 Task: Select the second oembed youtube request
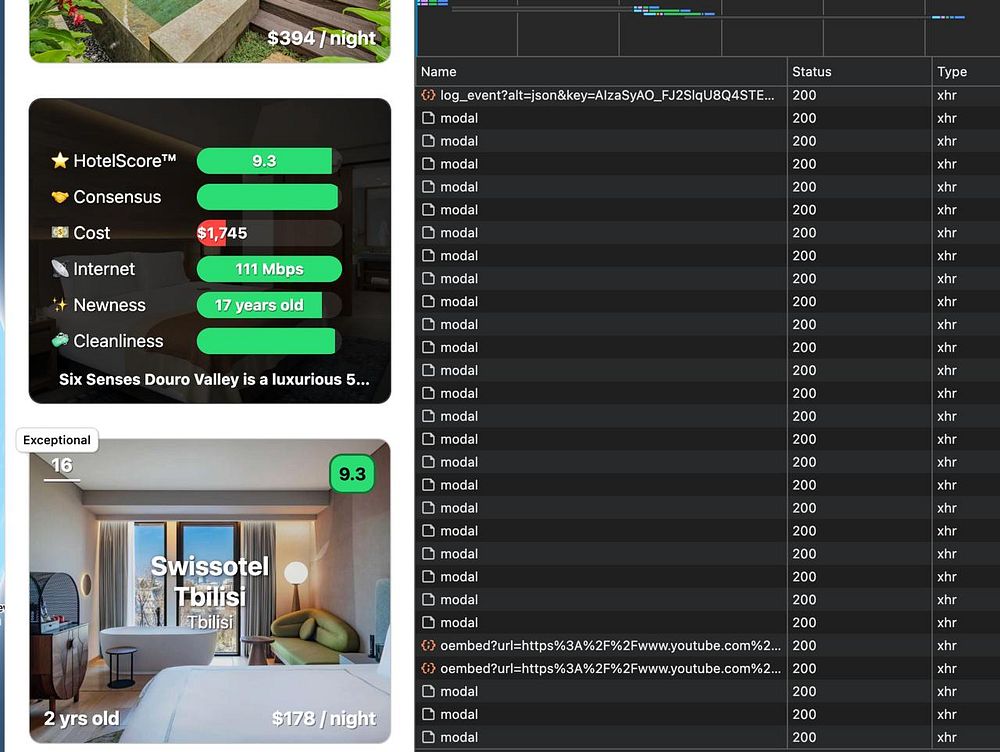pyautogui.click(x=707, y=668)
